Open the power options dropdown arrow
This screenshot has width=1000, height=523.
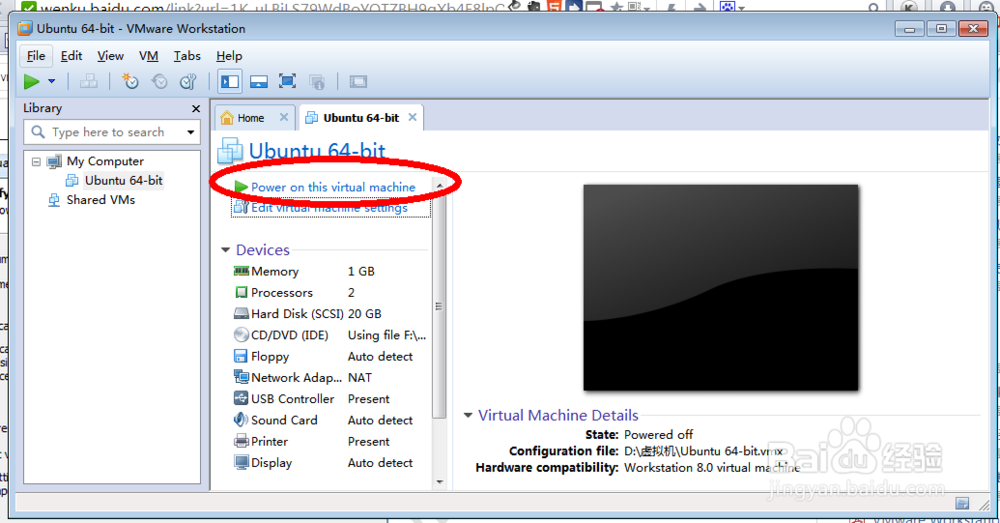[x=52, y=82]
